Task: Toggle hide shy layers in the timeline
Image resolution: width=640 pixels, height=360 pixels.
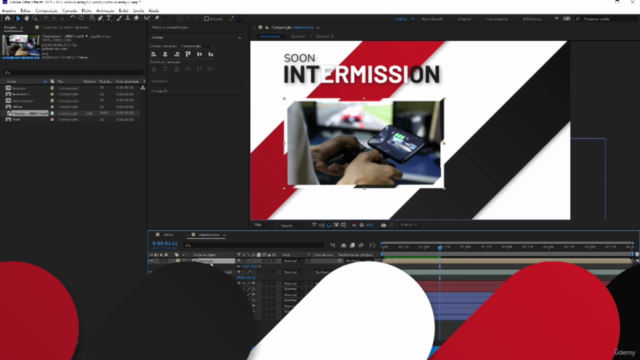Action: (x=343, y=245)
